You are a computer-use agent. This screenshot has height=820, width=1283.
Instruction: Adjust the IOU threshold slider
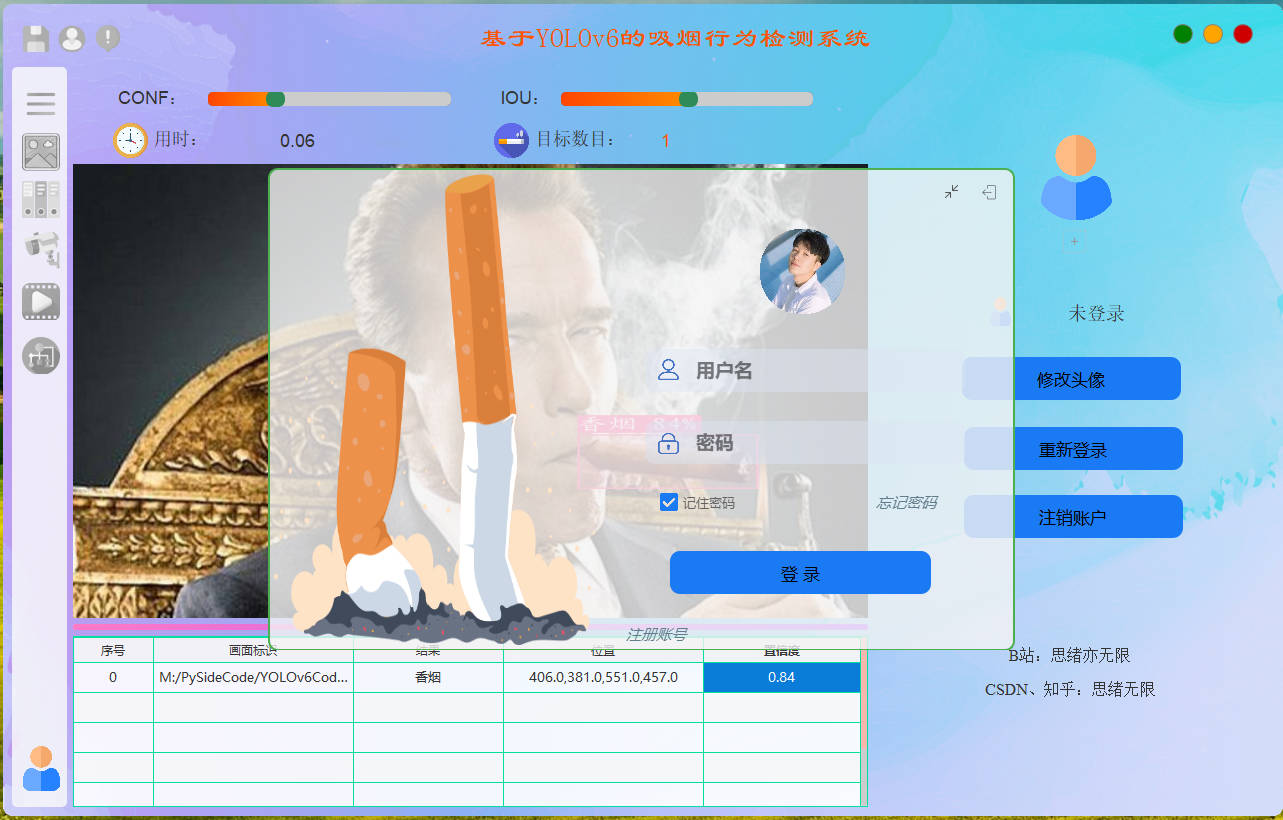687,99
